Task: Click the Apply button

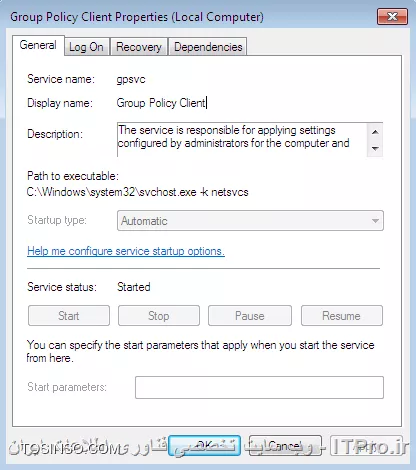Action: pyautogui.click(x=366, y=445)
